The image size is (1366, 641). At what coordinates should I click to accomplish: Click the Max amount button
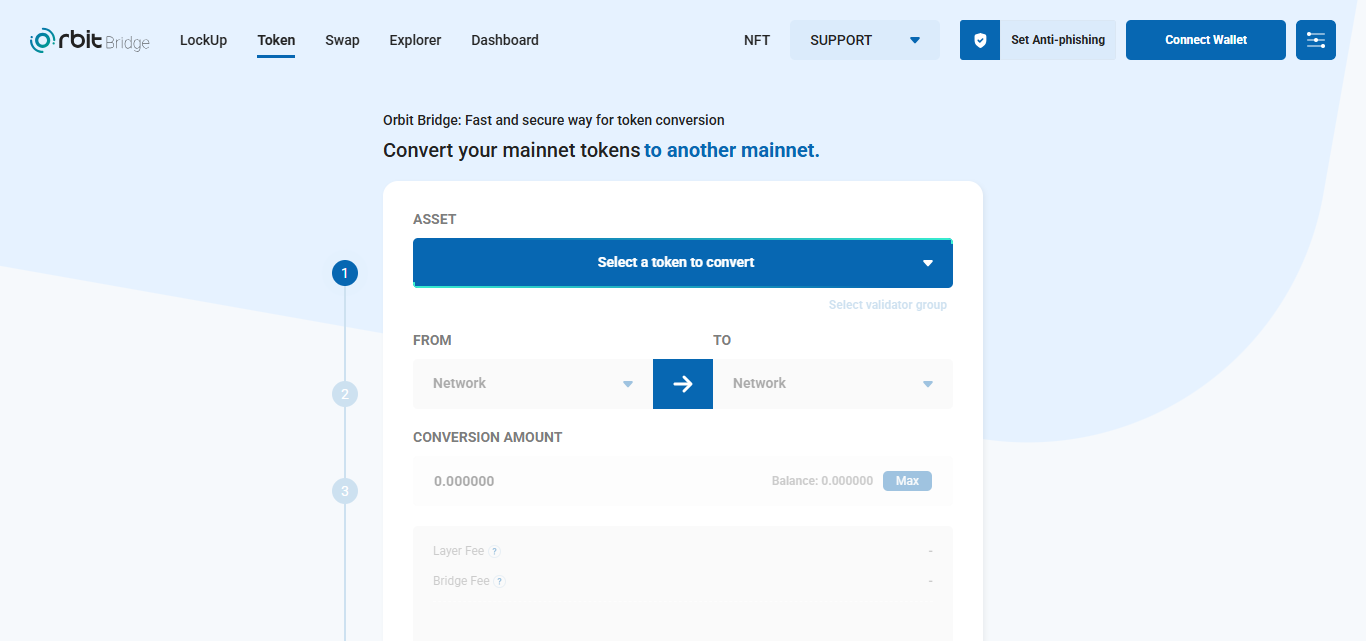coord(907,481)
